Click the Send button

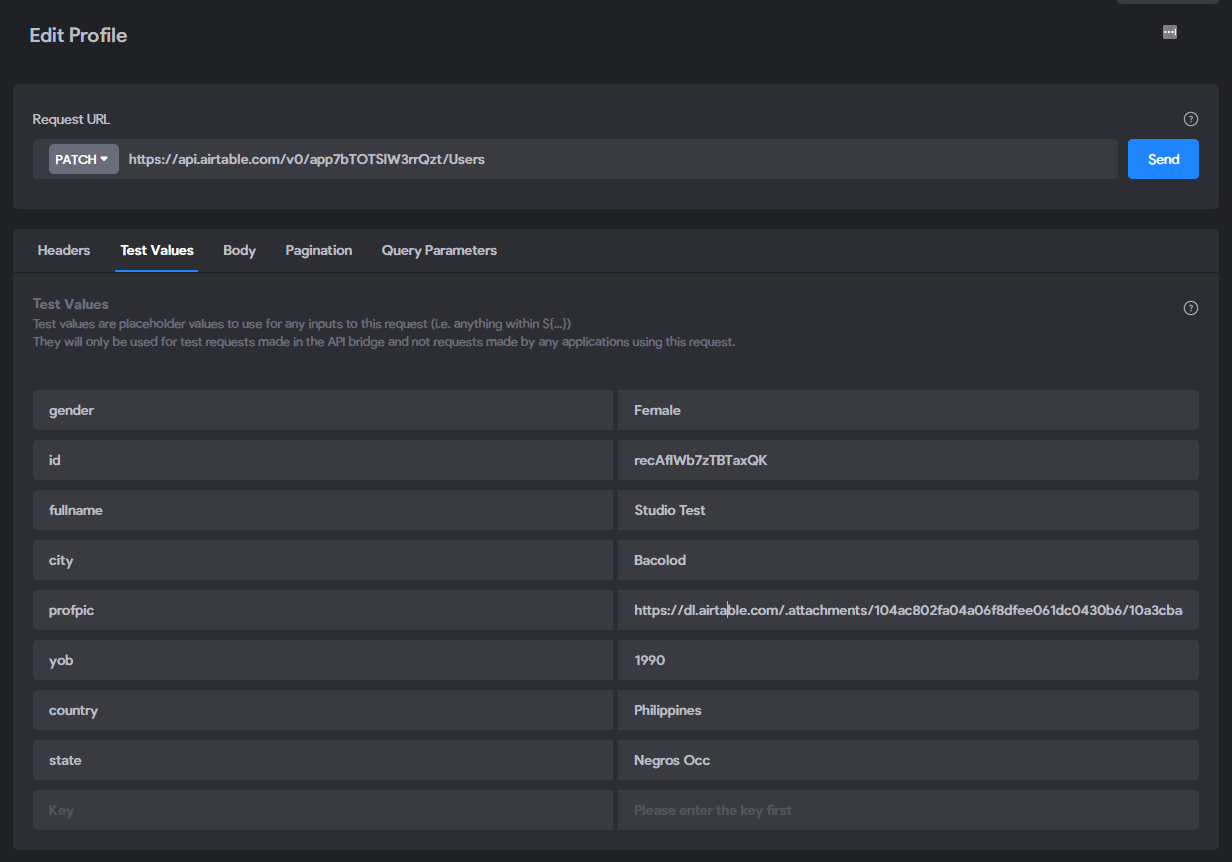click(1163, 159)
